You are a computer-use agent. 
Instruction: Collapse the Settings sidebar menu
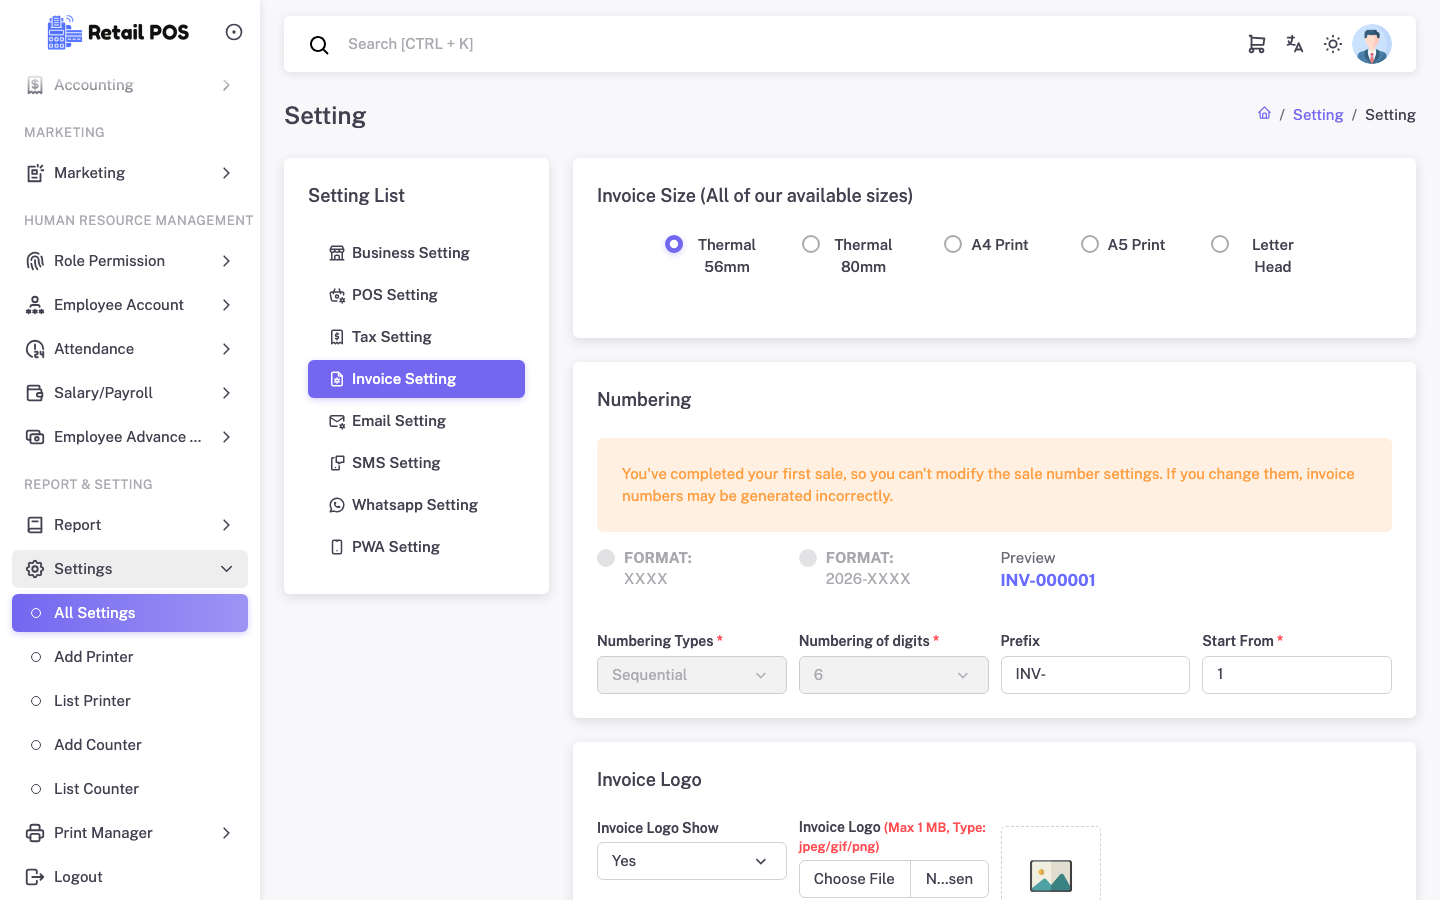130,569
